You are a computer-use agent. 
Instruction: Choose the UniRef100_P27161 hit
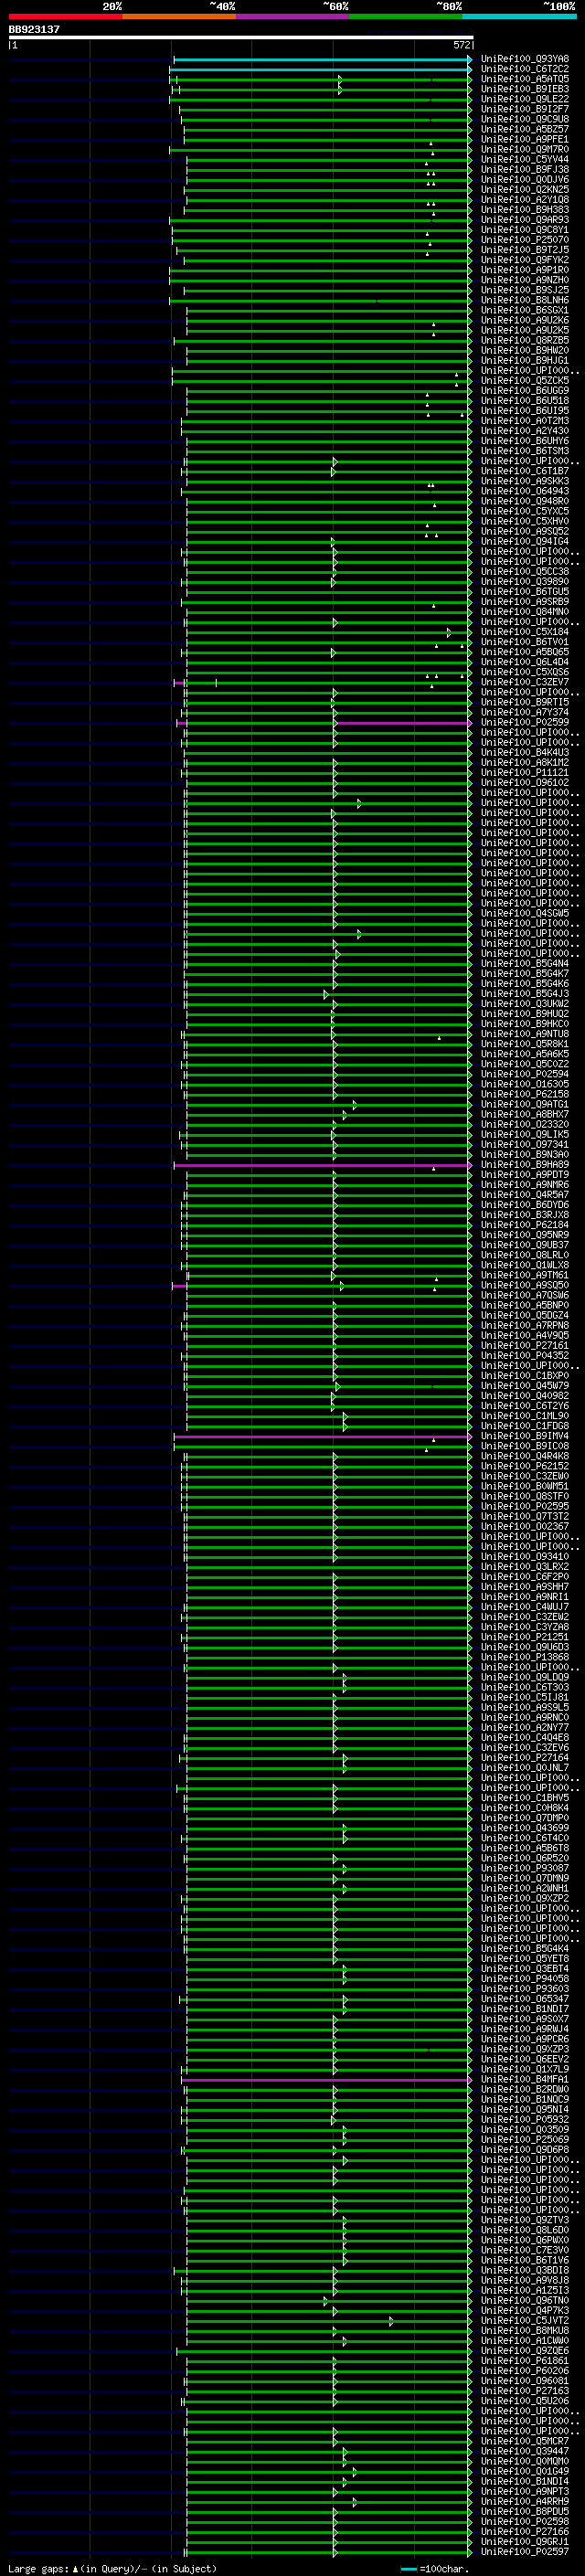point(525,1346)
